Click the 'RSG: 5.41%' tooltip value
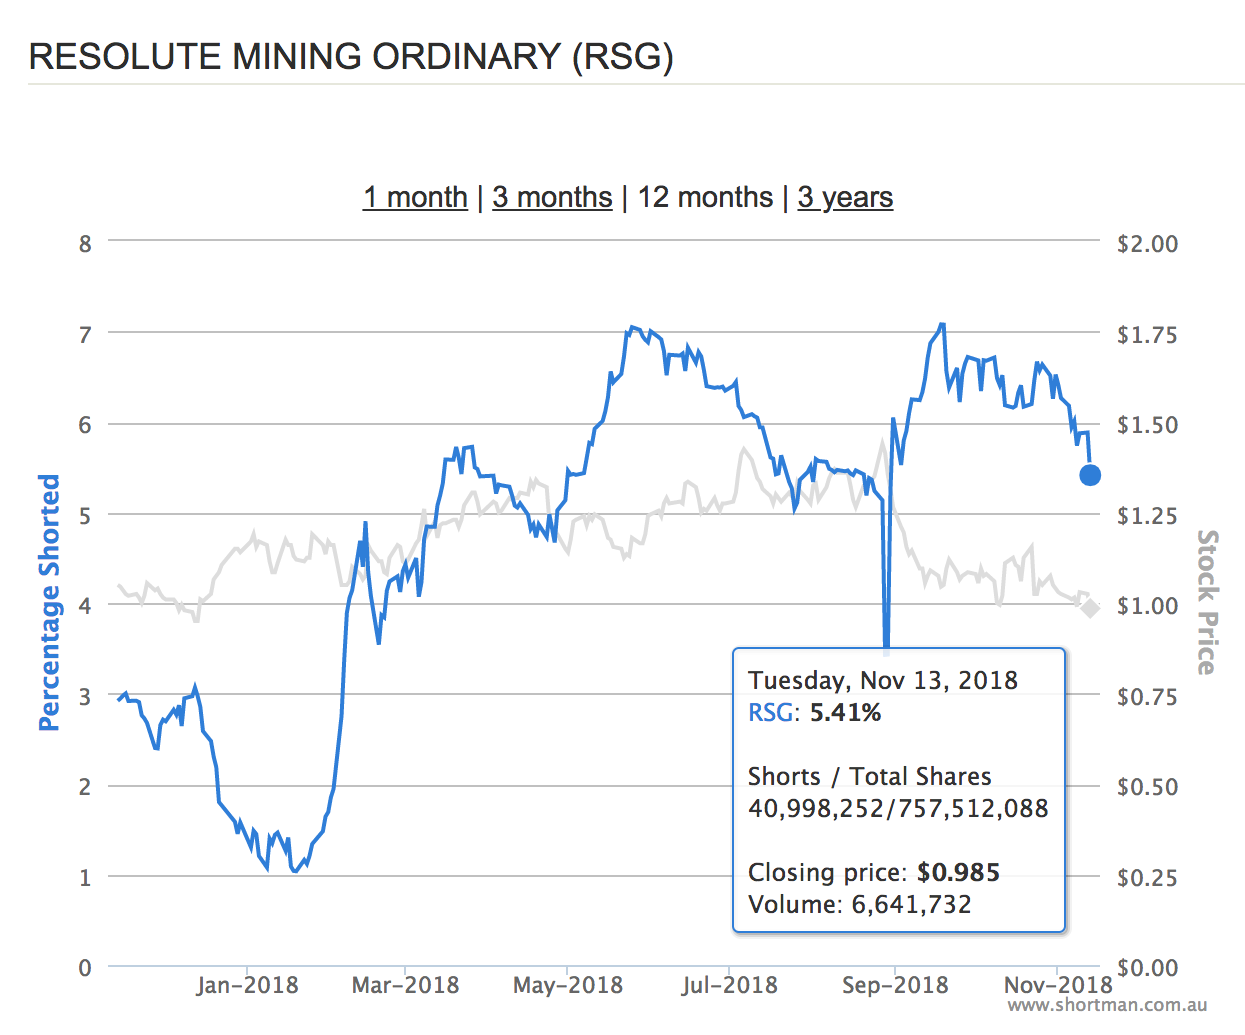 point(814,713)
